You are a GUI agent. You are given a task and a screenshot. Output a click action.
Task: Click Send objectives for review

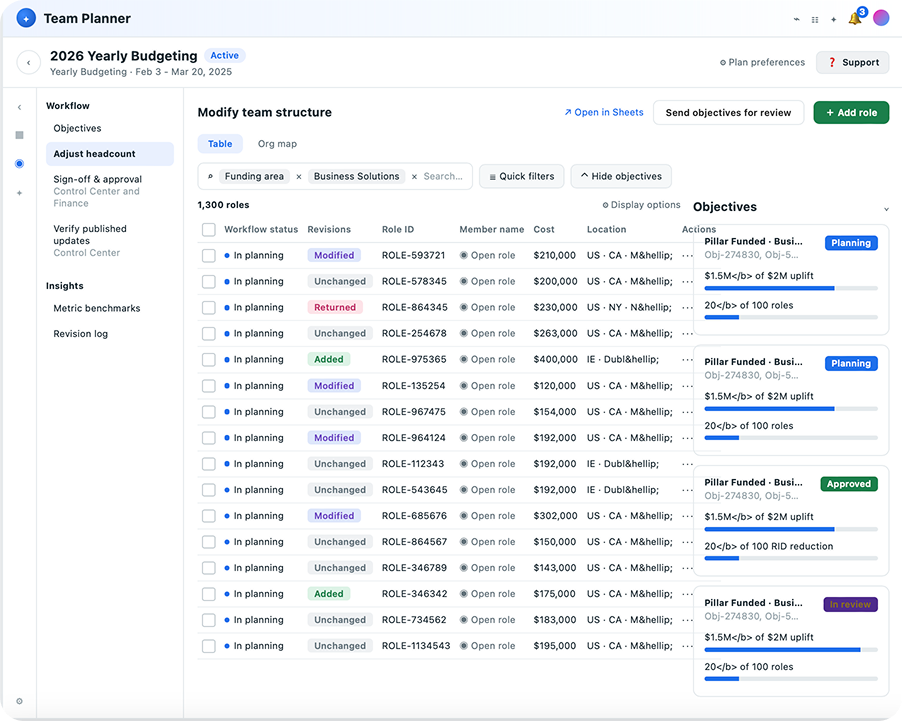coord(728,113)
